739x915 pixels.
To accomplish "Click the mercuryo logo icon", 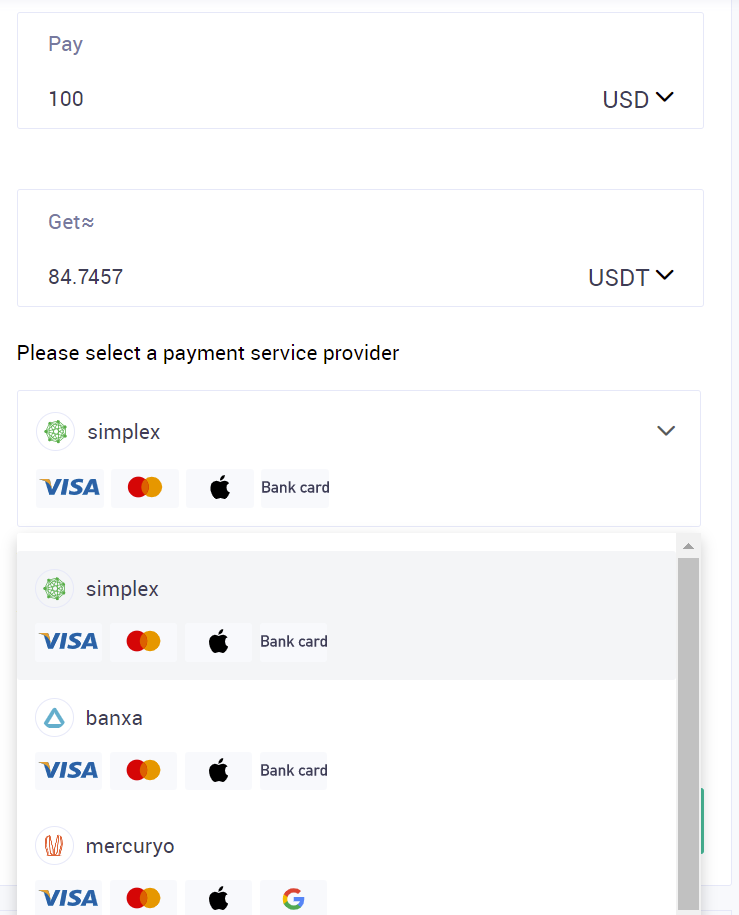I will point(54,846).
